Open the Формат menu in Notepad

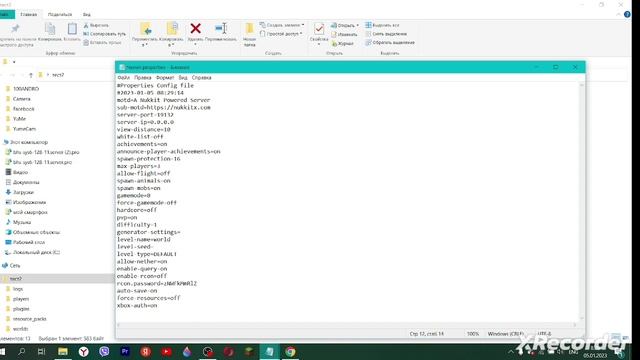click(165, 78)
